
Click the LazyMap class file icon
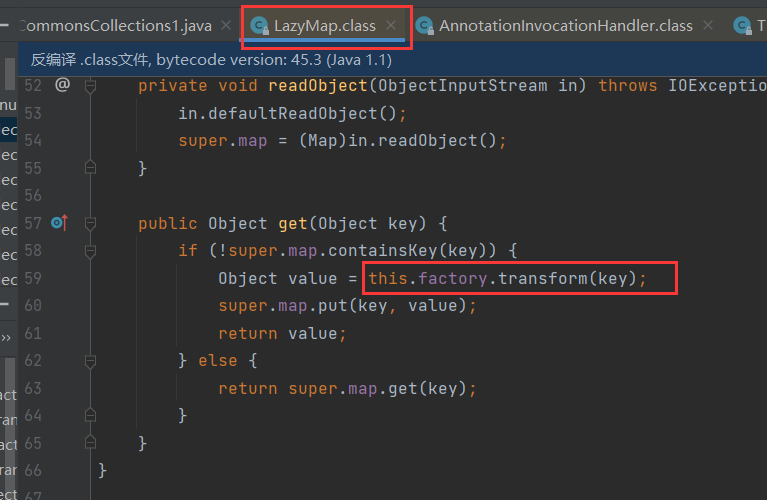(259, 25)
